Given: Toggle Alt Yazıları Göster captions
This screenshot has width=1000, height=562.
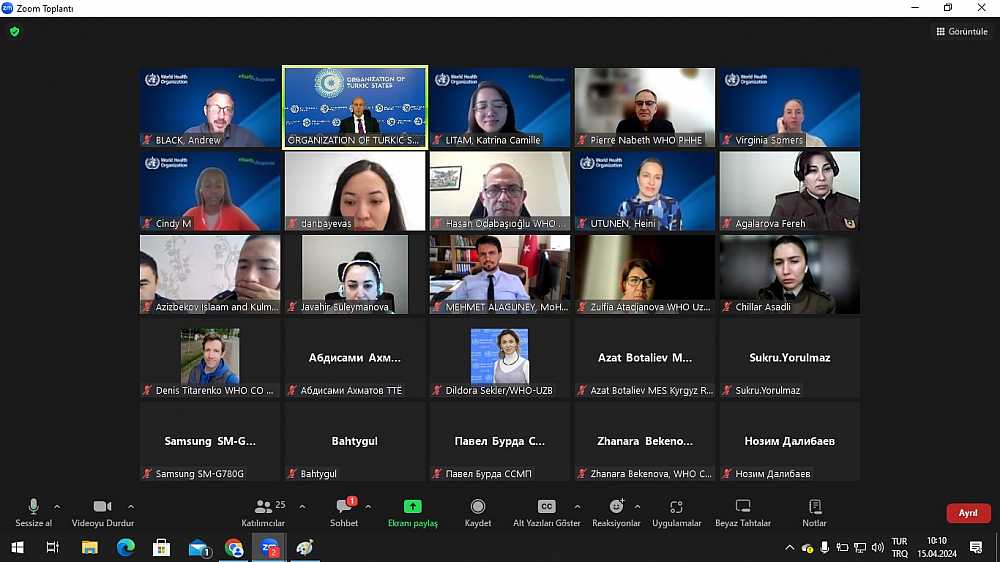Looking at the screenshot, I should (x=546, y=512).
